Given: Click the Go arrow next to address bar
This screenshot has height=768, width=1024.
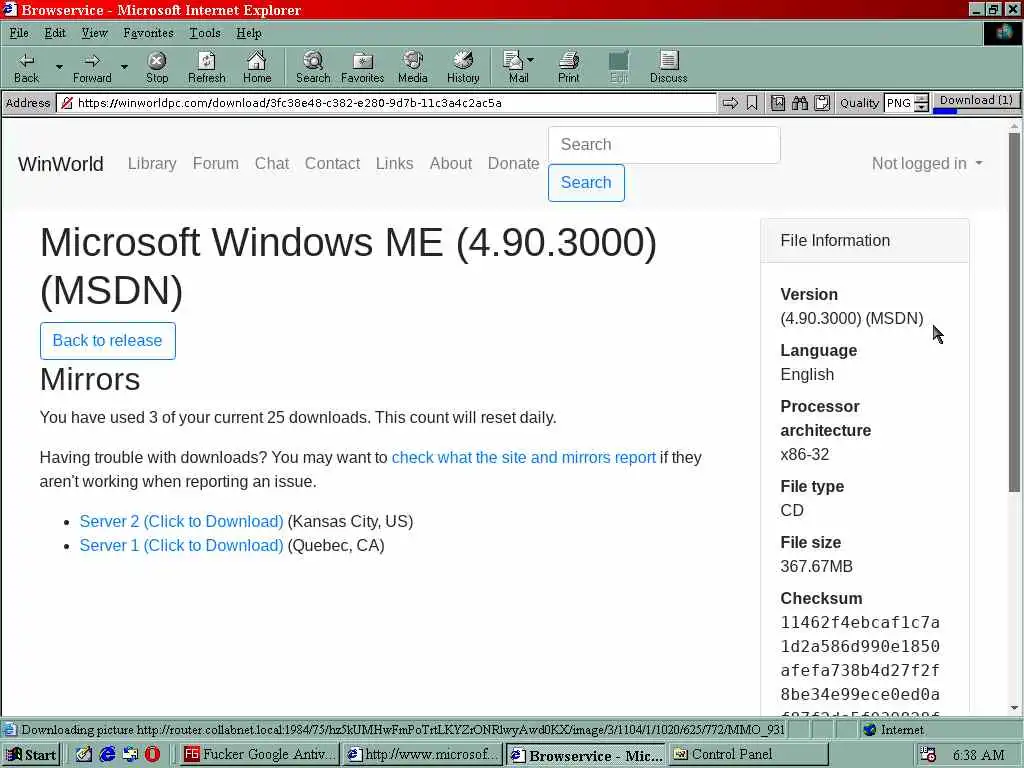Looking at the screenshot, I should (730, 103).
